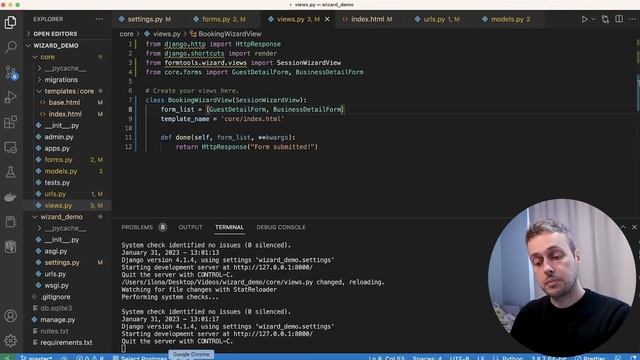Click Select Postgres status bar item

(140, 358)
